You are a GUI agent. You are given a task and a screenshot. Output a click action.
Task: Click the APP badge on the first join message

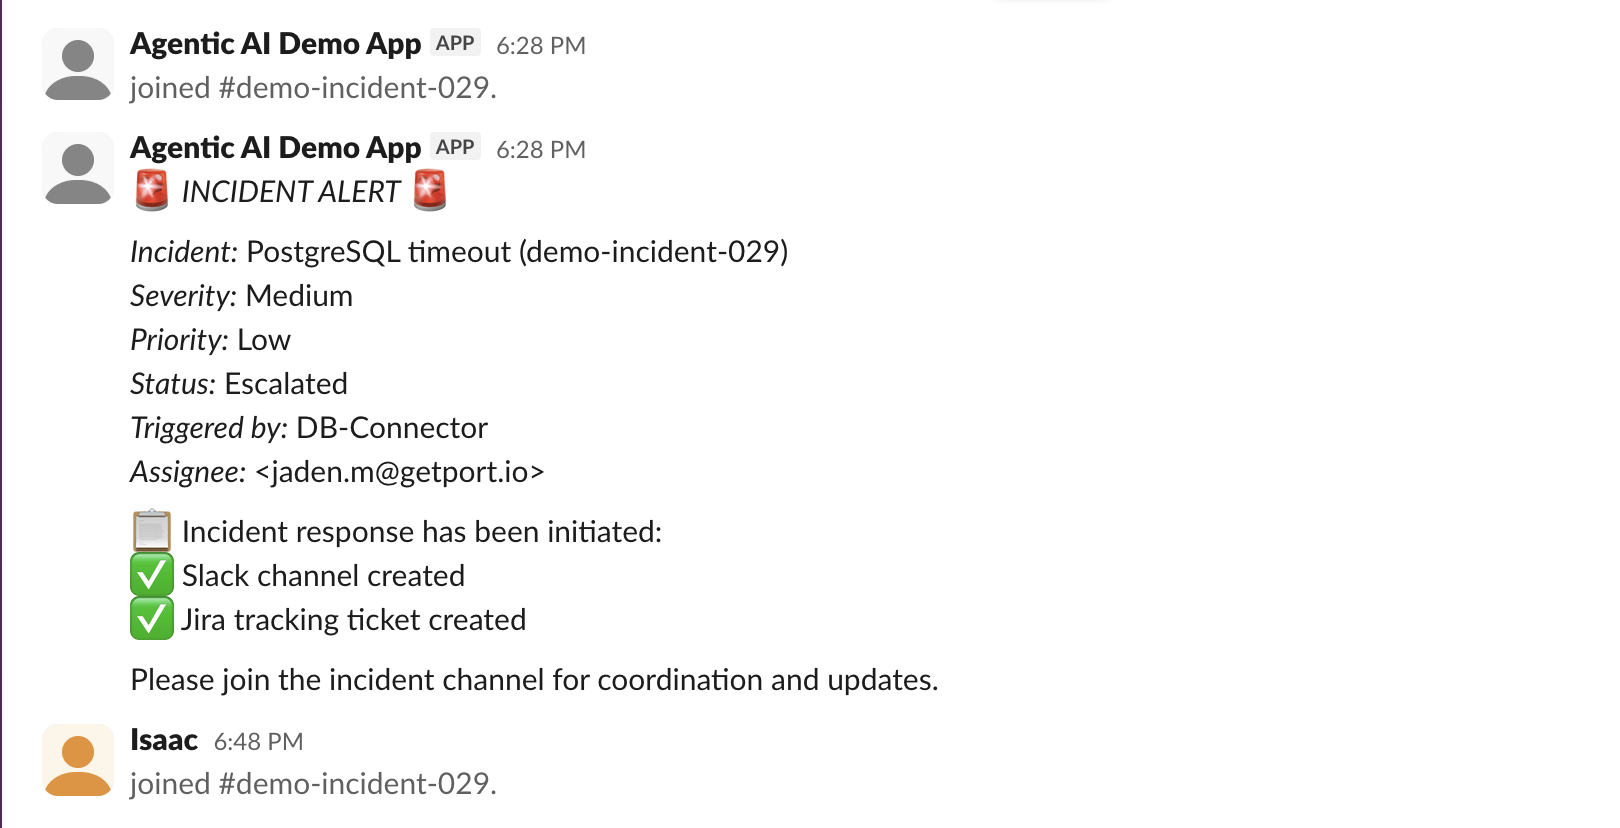[x=455, y=43]
